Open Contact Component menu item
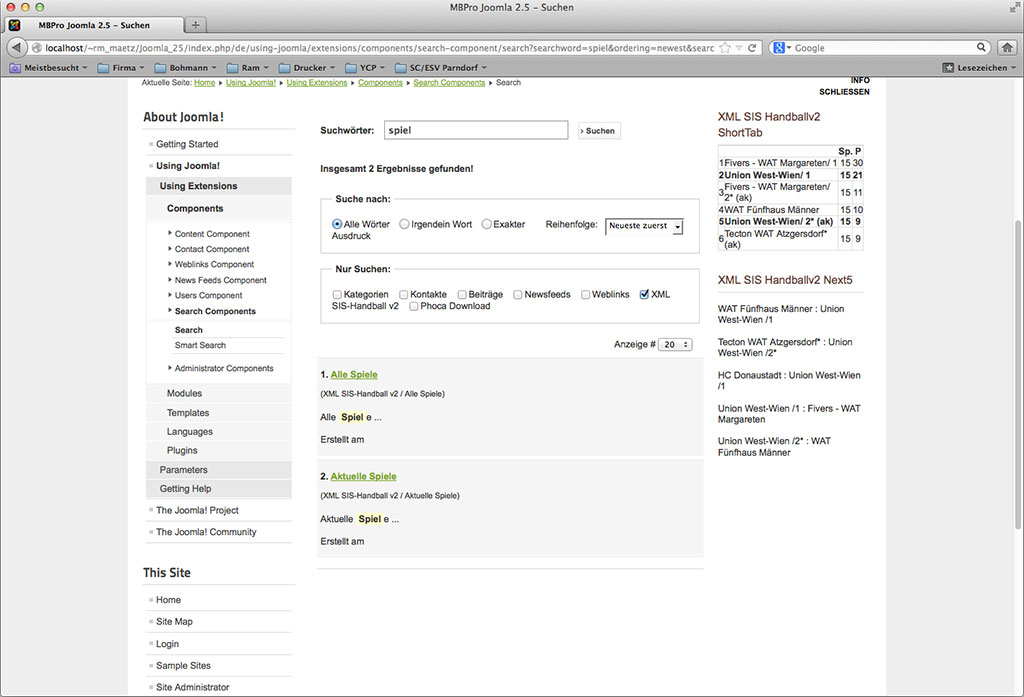This screenshot has height=697, width=1024. [212, 249]
